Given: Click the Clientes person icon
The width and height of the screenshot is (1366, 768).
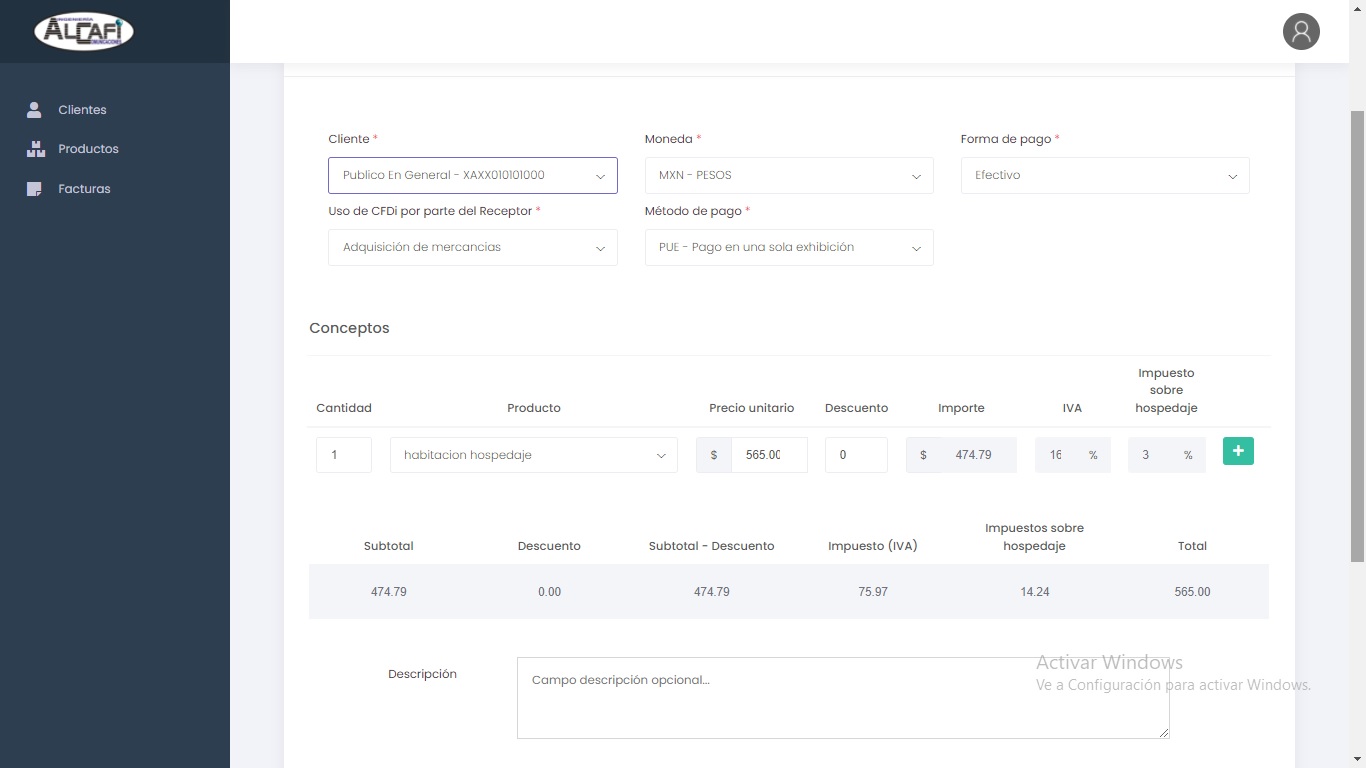Looking at the screenshot, I should click(35, 110).
